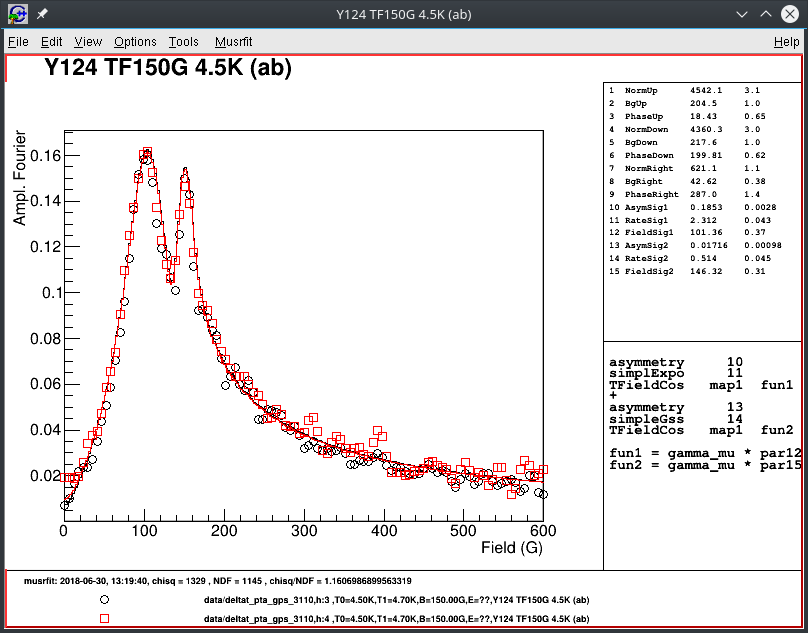Screen dimensions: 808x633
Task: Open the File menu
Action: [18, 42]
